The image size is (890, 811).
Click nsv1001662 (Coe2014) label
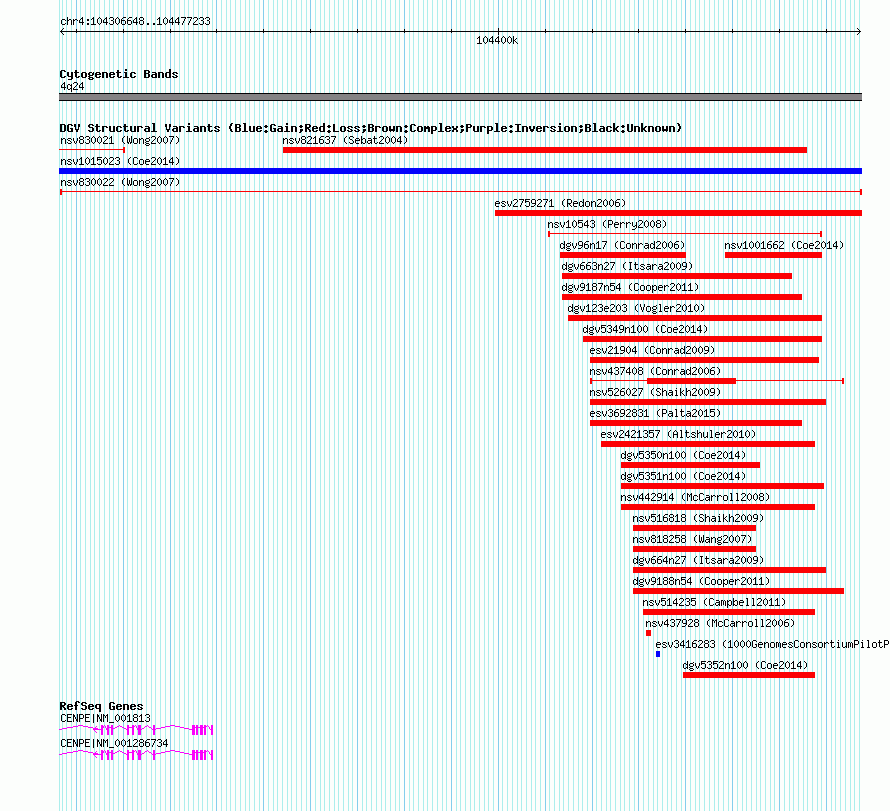pyautogui.click(x=784, y=245)
